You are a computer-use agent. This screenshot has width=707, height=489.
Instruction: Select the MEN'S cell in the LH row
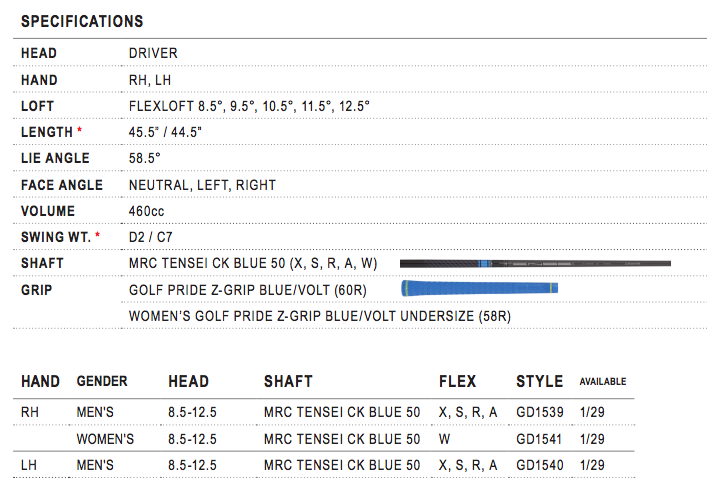pyautogui.click(x=95, y=465)
